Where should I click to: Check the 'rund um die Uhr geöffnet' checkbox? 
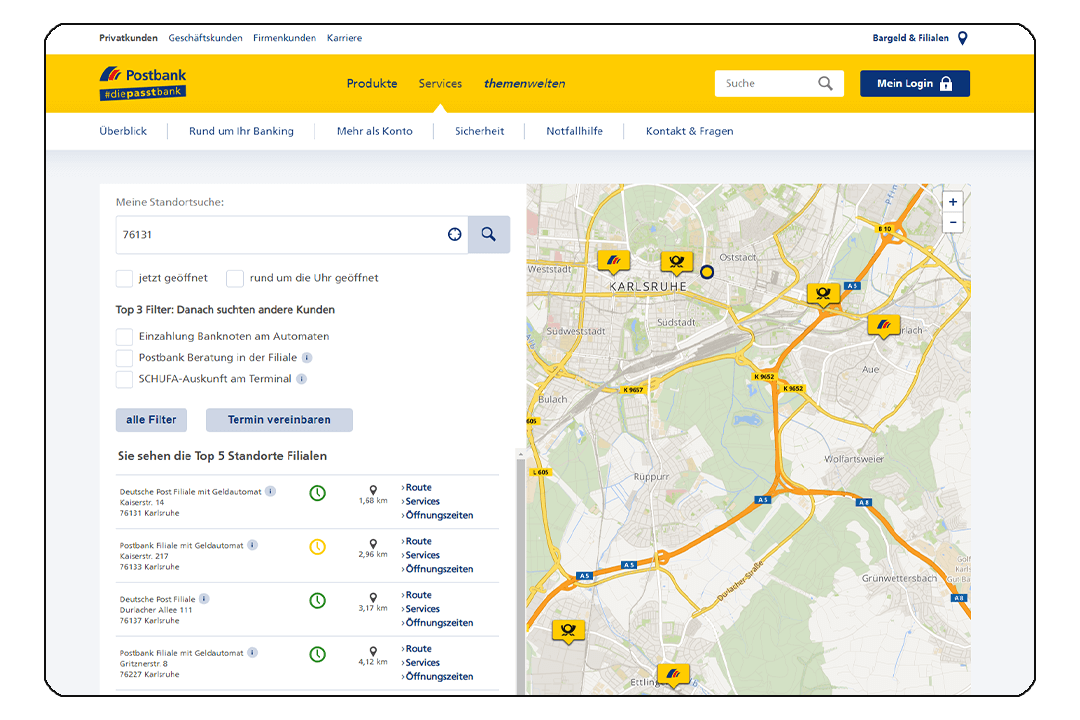[235, 278]
